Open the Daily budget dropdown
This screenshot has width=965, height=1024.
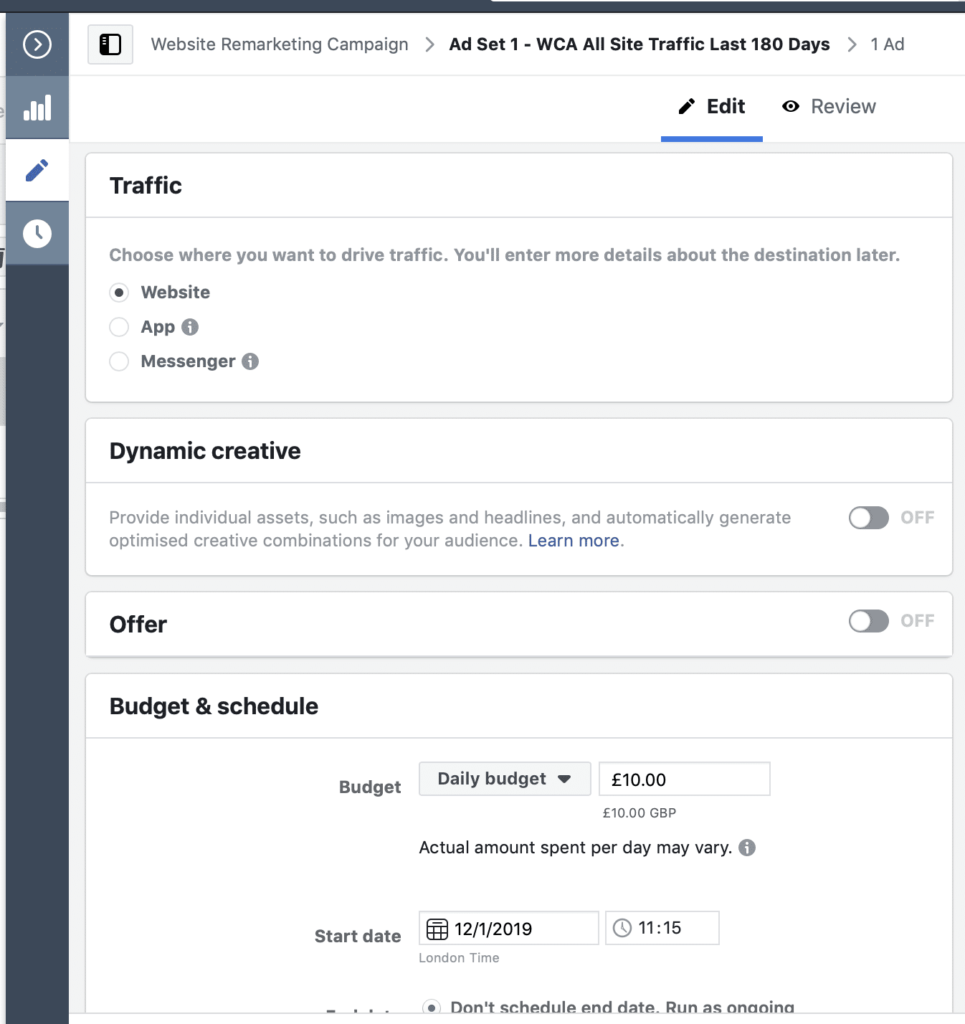click(x=505, y=778)
